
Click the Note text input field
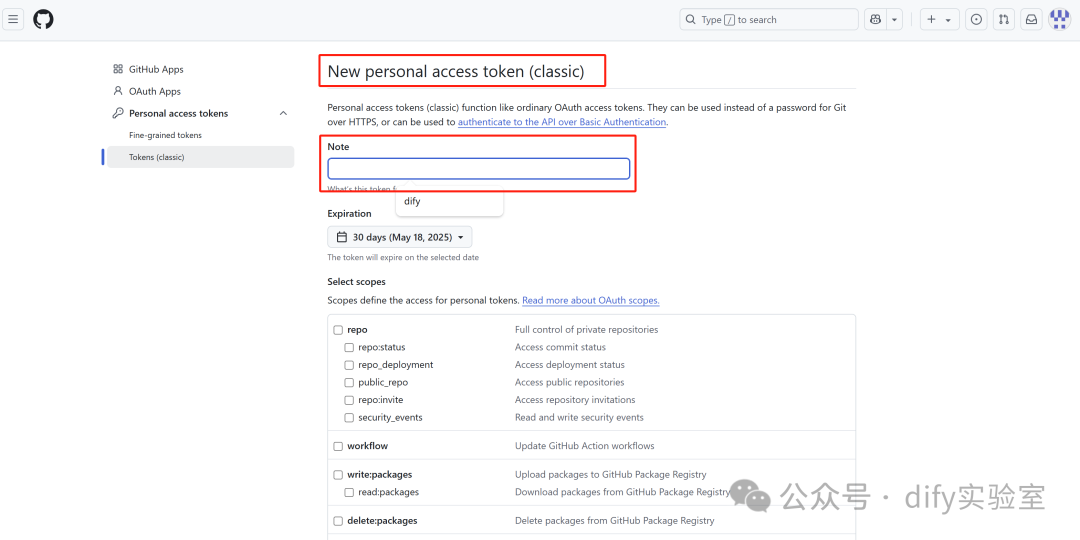coord(479,168)
